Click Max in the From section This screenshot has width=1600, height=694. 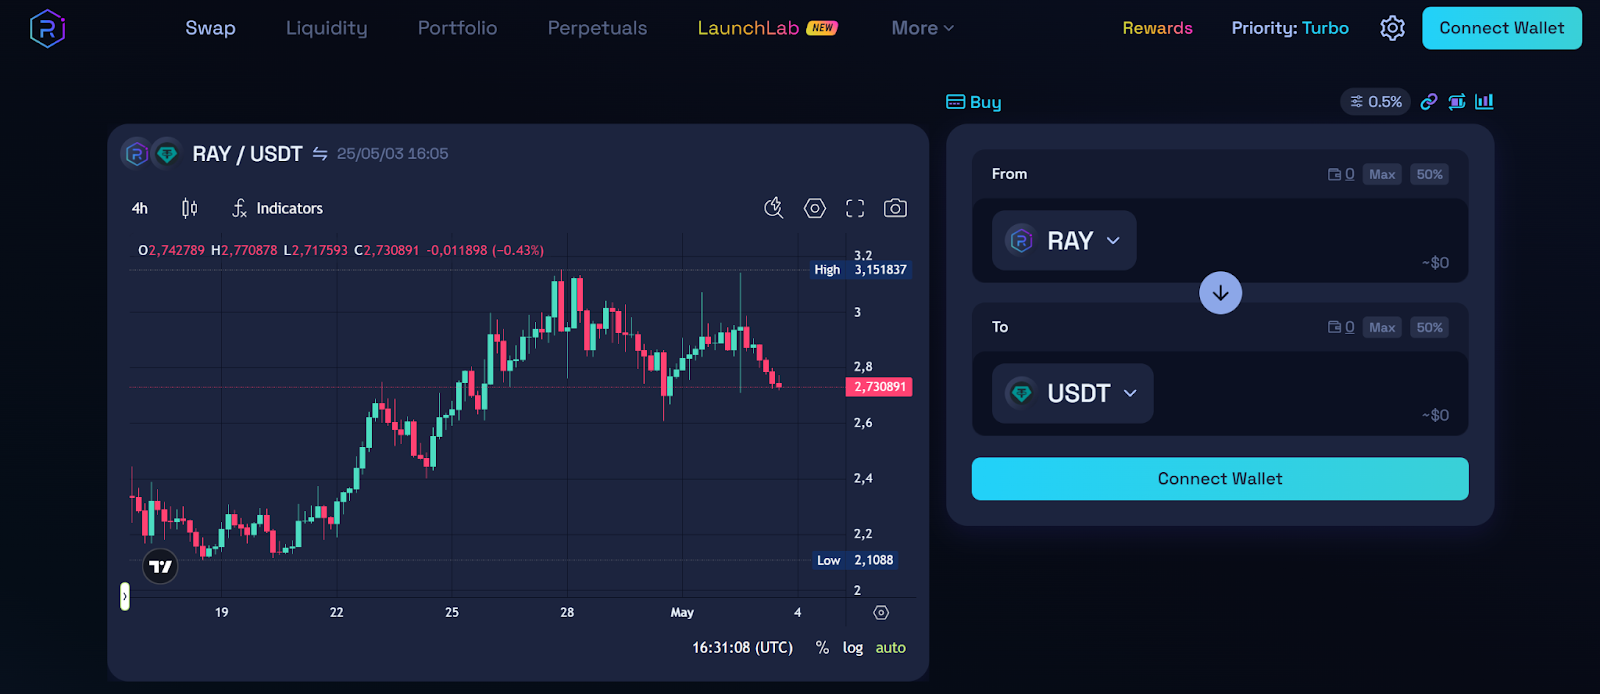point(1382,174)
